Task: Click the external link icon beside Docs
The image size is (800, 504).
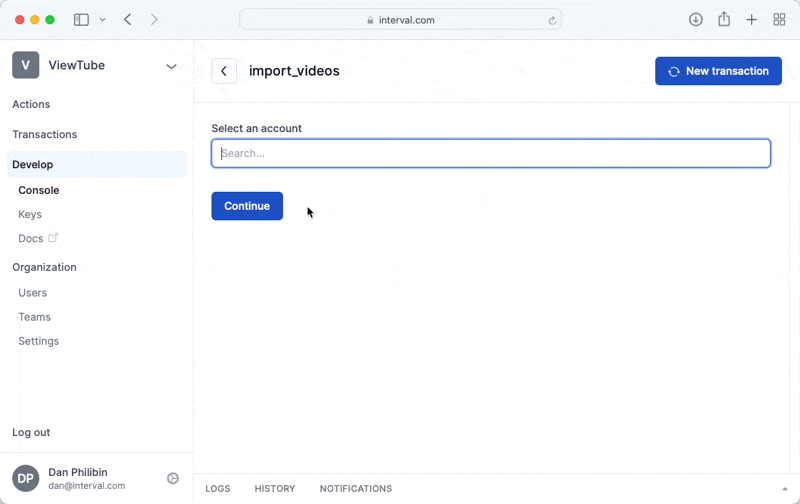Action: coord(53,237)
